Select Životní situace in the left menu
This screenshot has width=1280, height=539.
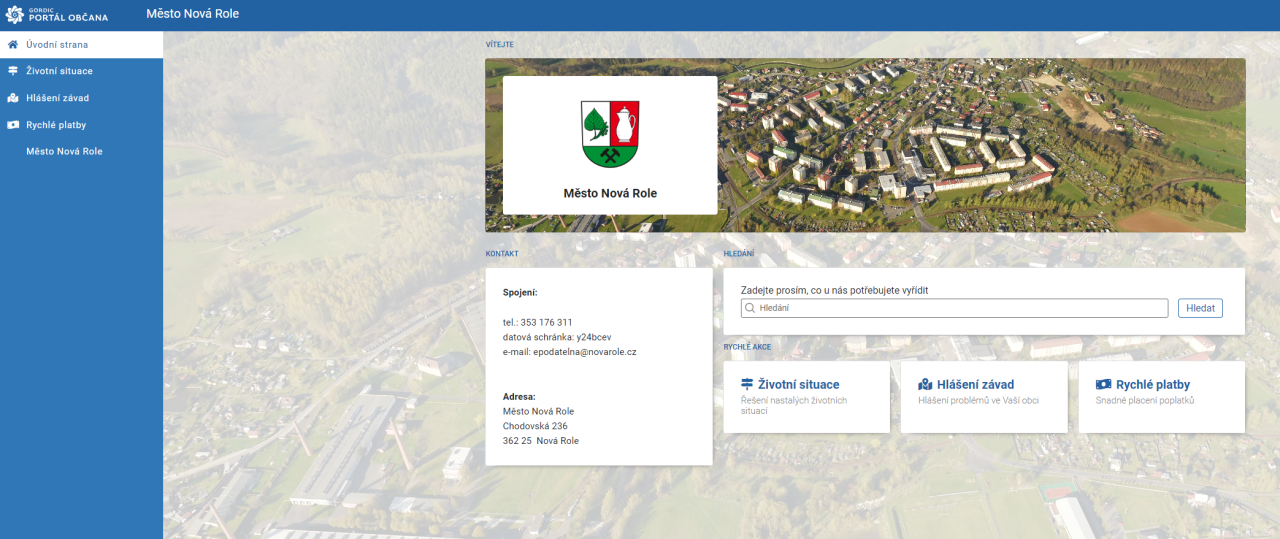tap(59, 71)
